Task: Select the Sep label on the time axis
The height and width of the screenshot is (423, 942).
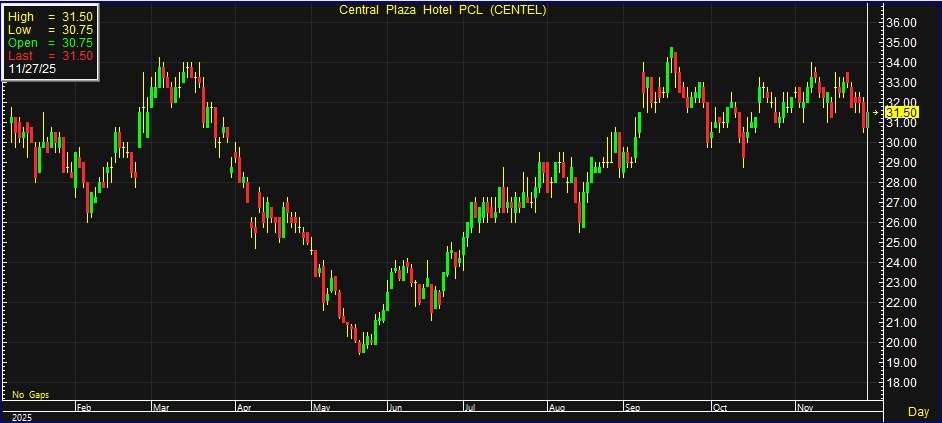Action: click(632, 408)
